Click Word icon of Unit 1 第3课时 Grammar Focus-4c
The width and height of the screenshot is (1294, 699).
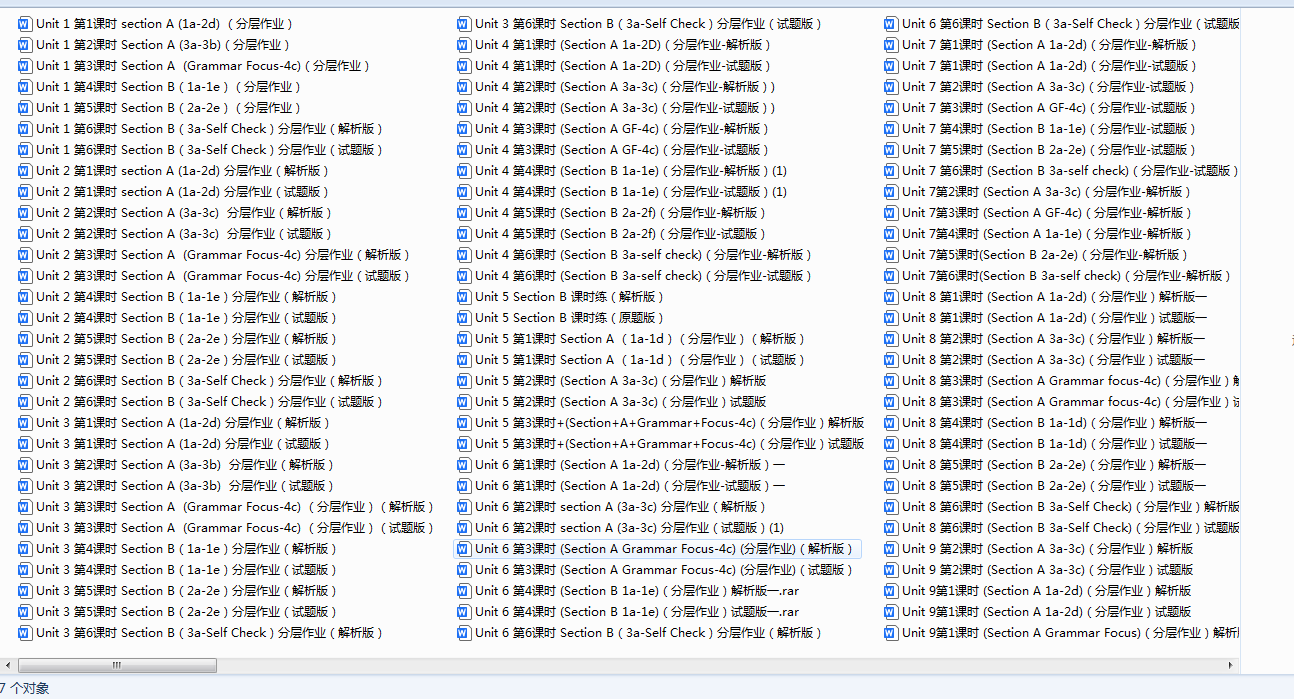[25, 65]
